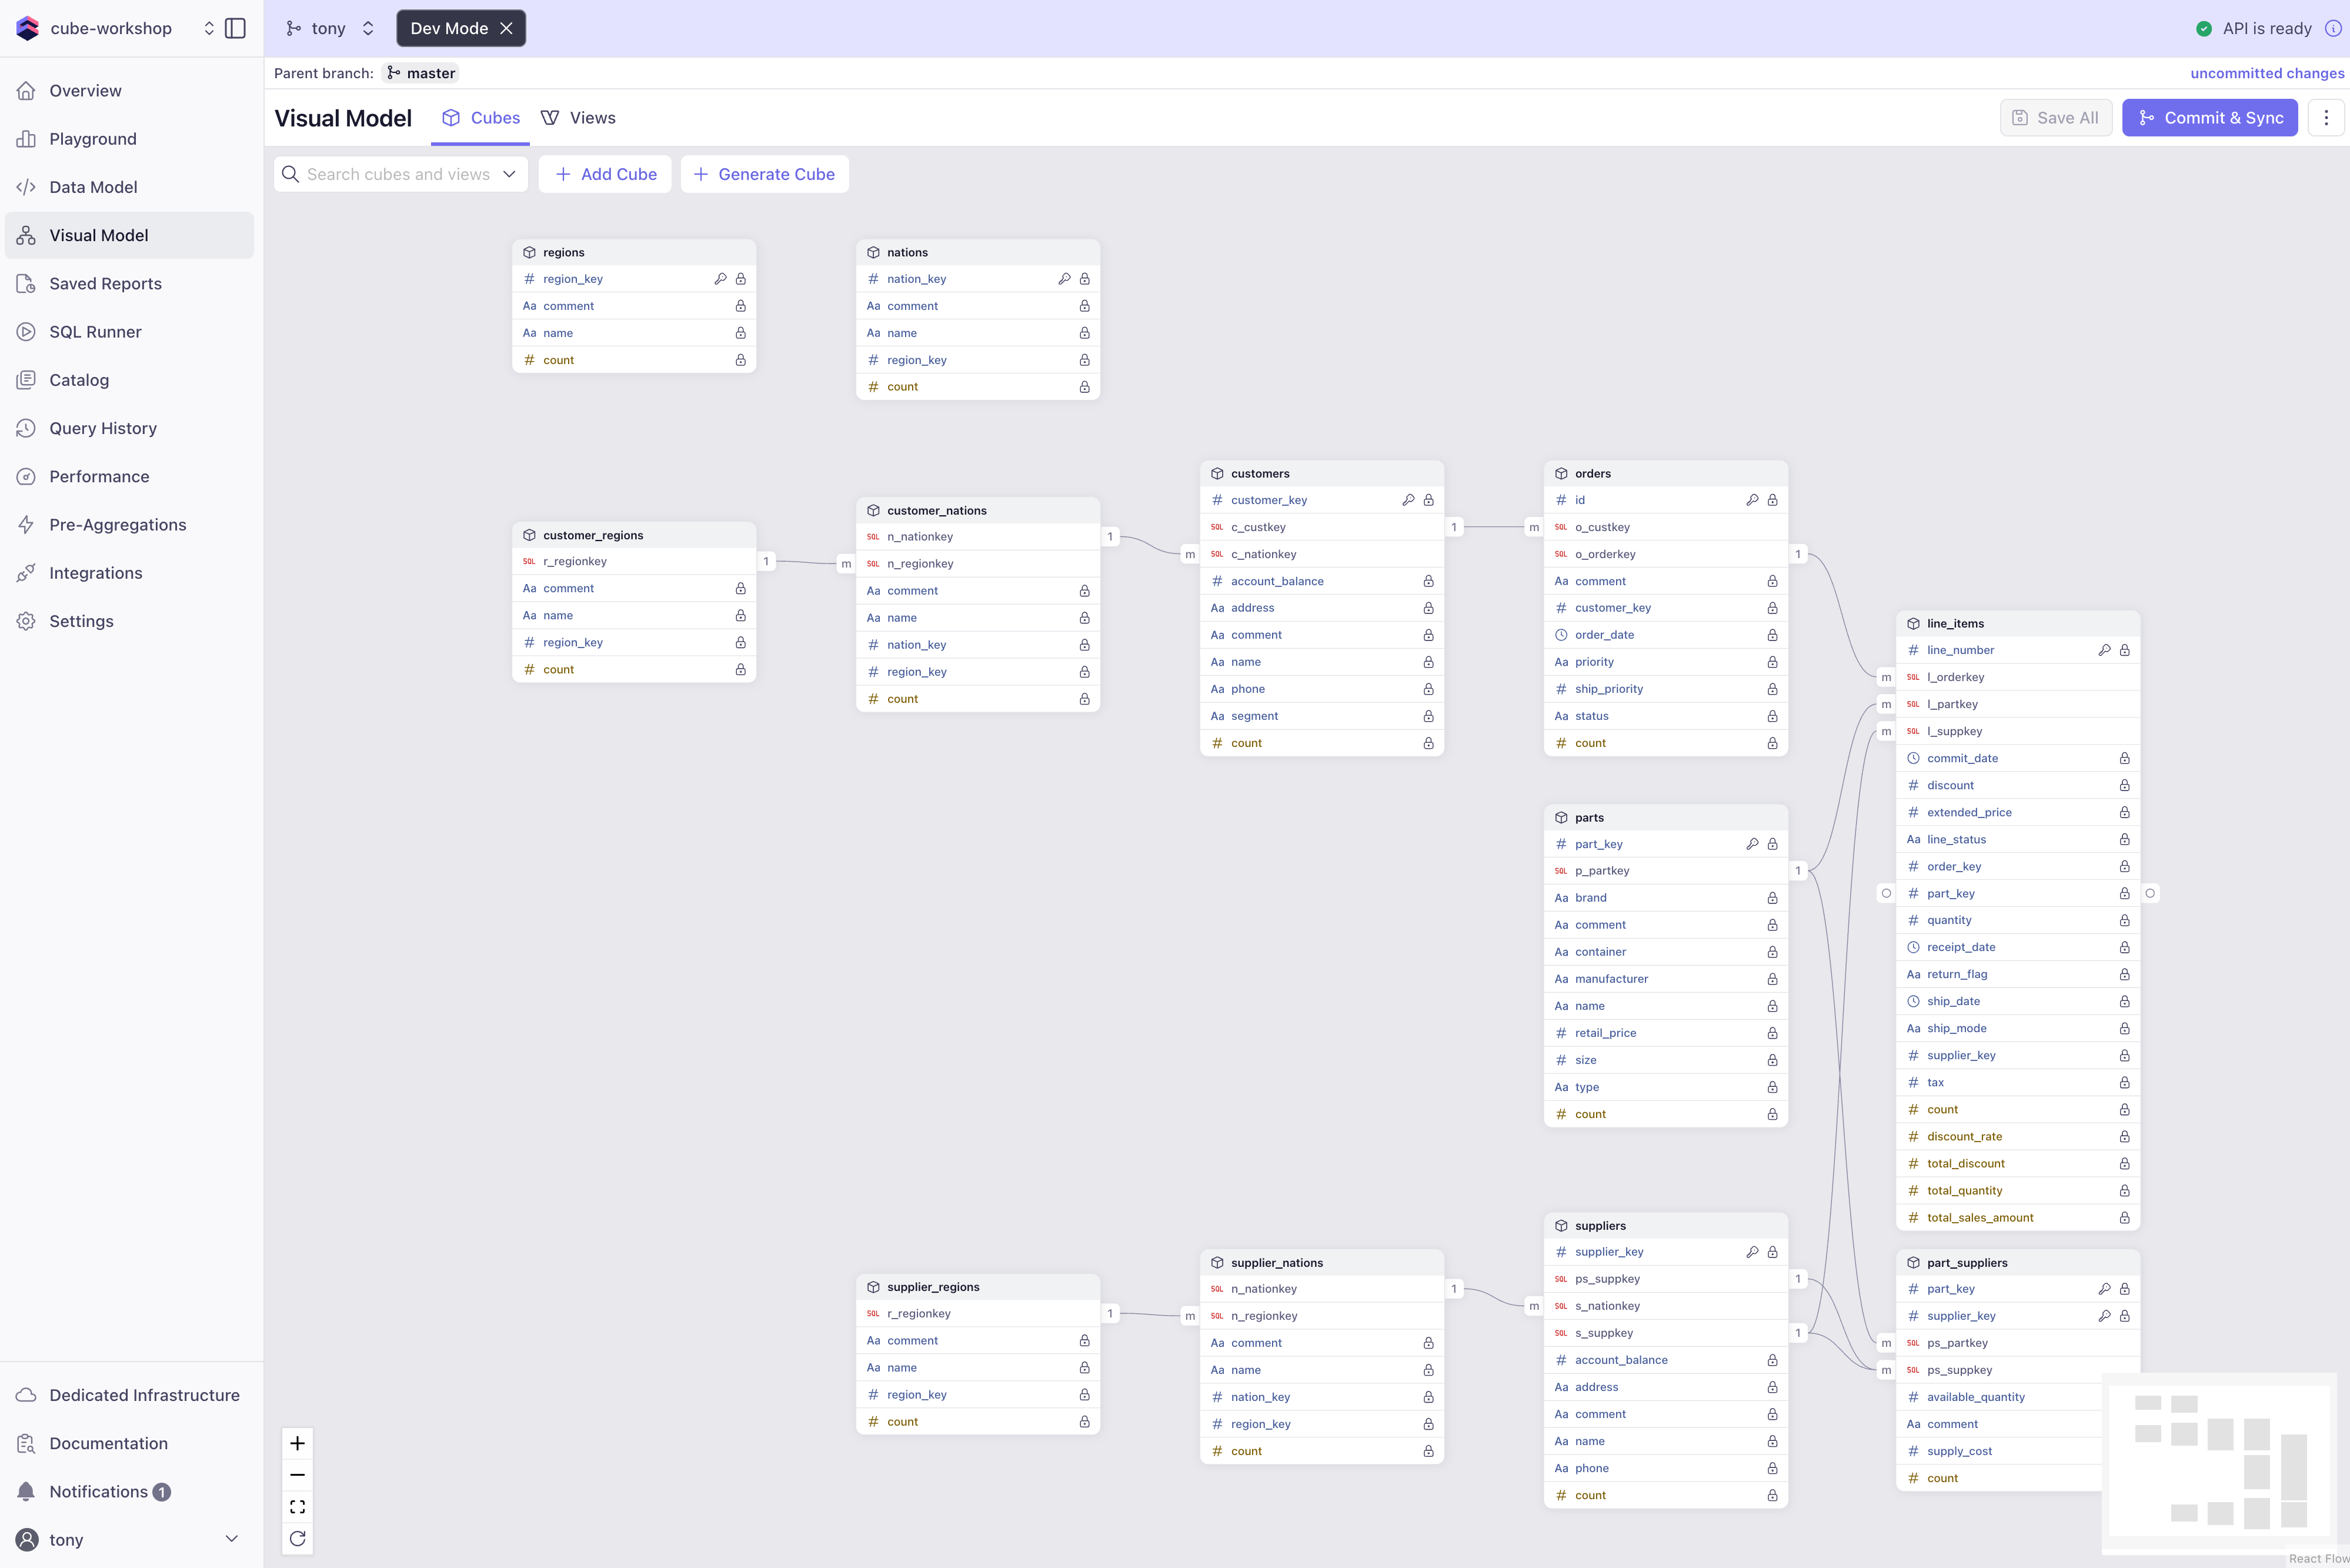The image size is (2350, 1568).
Task: Open the three-dot overflow menu near Commit & Sync
Action: 2327,117
